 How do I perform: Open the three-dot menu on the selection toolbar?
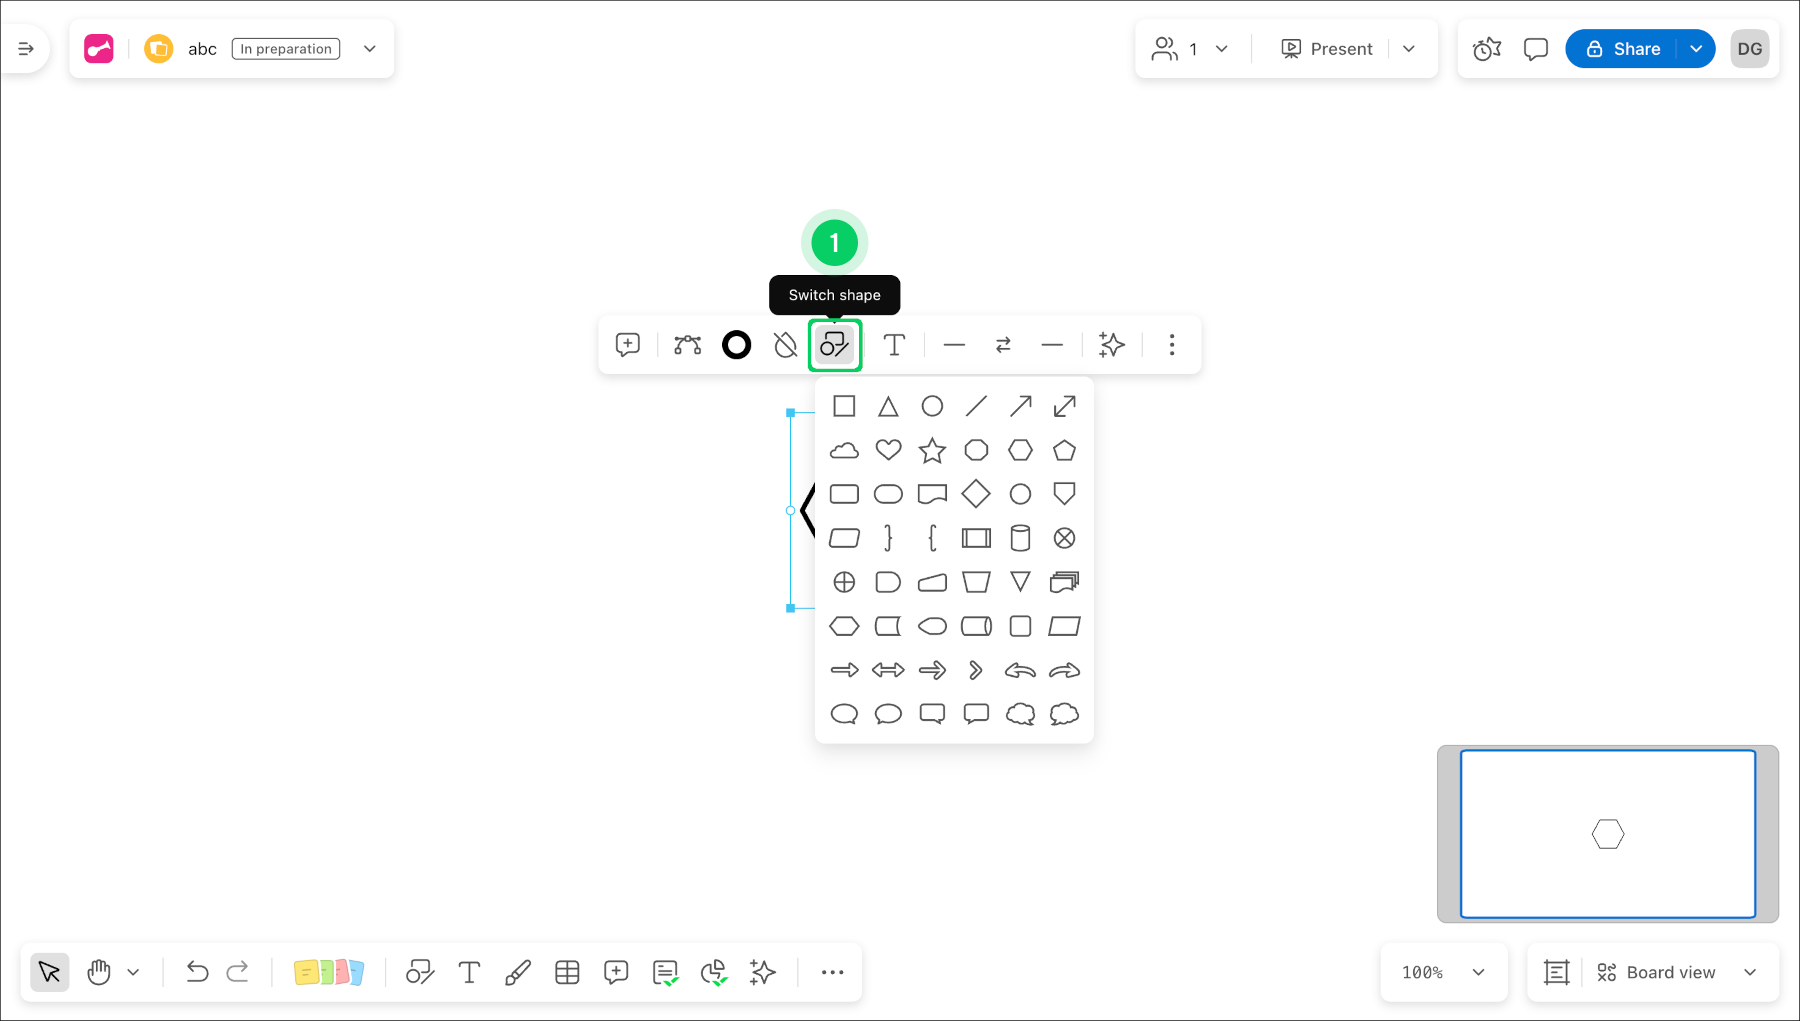[x=1171, y=345]
